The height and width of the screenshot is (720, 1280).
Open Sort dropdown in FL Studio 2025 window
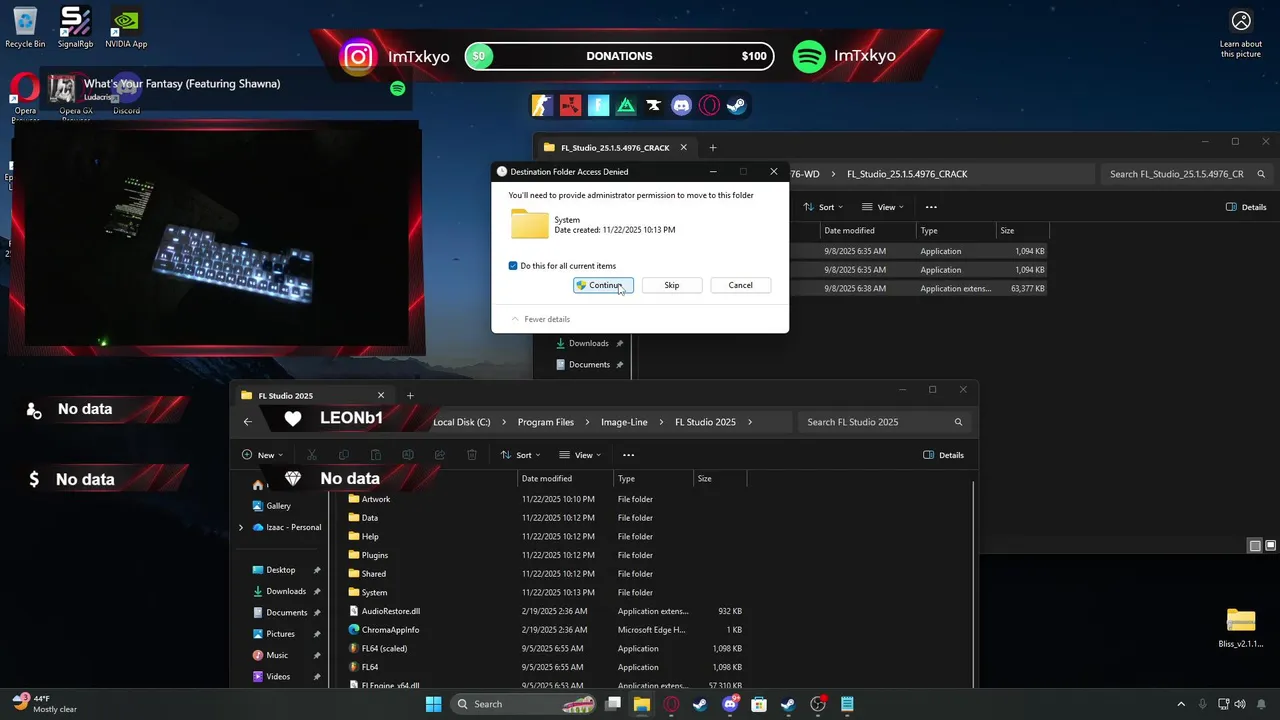(522, 455)
